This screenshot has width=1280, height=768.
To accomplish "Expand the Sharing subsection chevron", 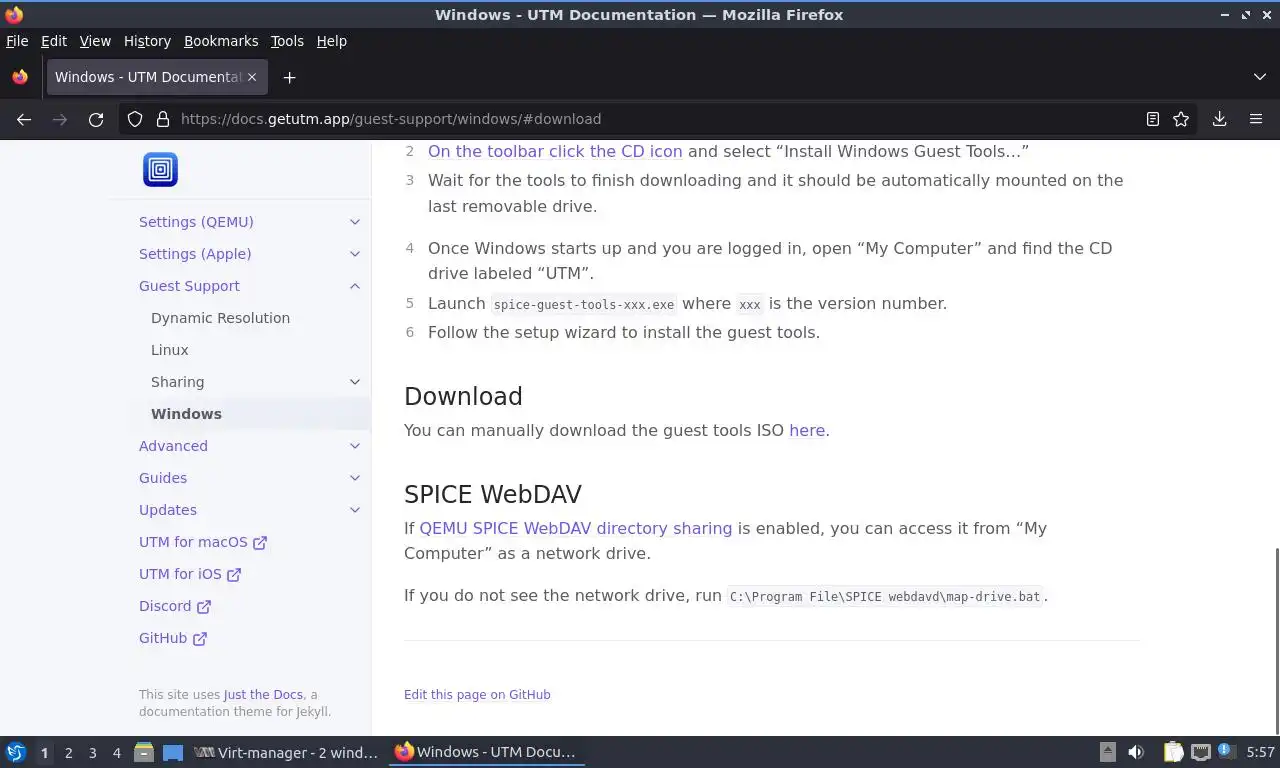I will tap(354, 382).
